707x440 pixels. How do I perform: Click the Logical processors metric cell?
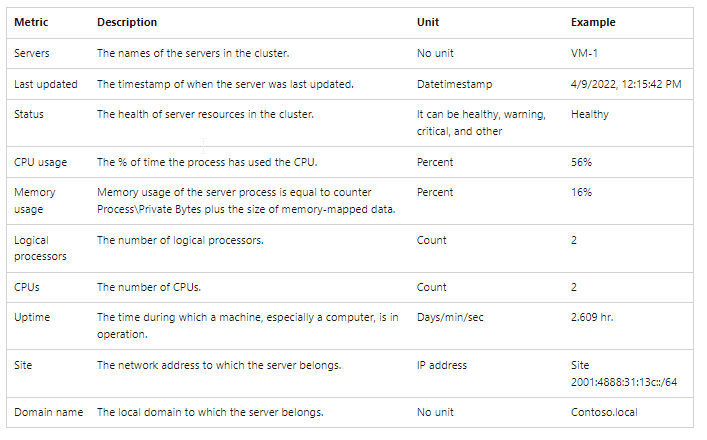[x=40, y=248]
